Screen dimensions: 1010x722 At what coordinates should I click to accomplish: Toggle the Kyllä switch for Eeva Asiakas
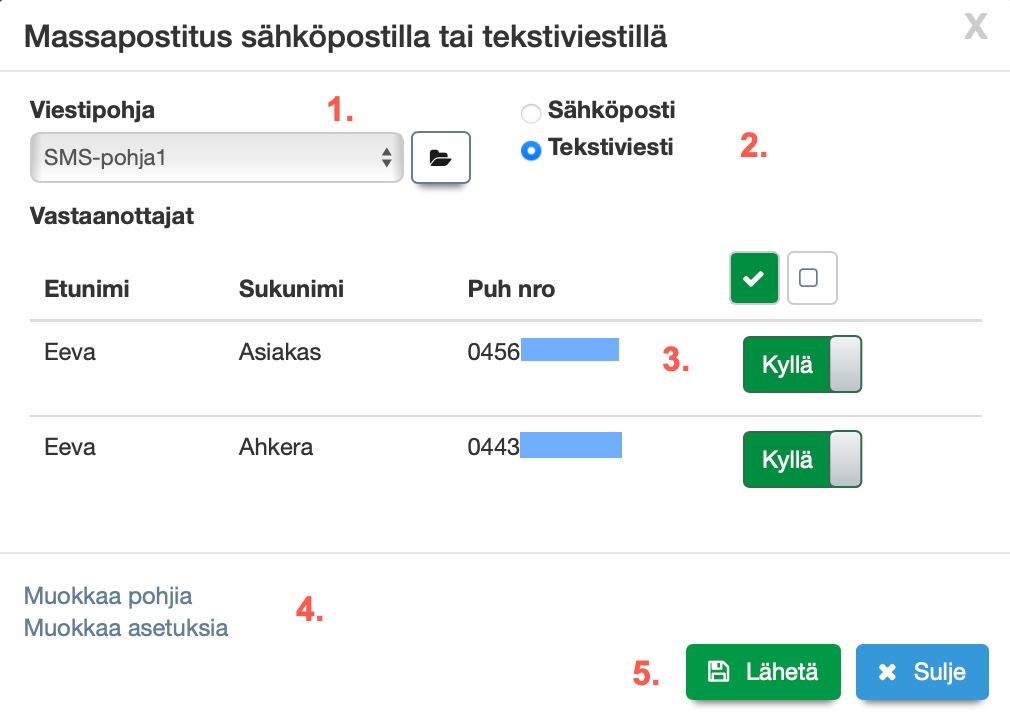801,364
